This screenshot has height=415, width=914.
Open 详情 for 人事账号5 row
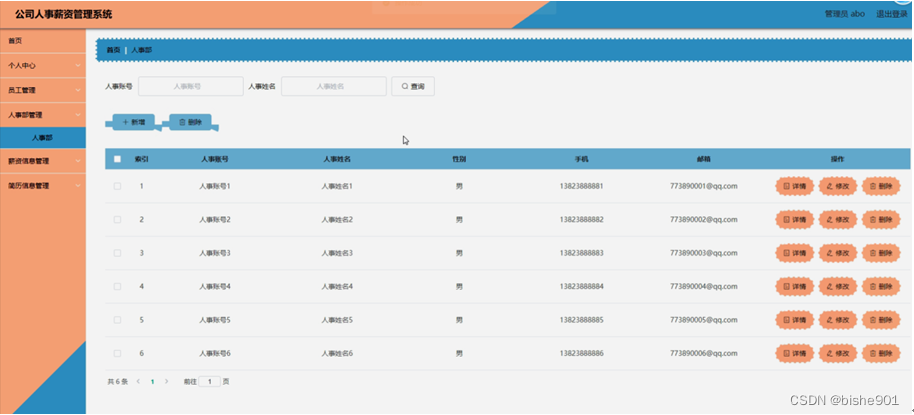[x=795, y=320]
